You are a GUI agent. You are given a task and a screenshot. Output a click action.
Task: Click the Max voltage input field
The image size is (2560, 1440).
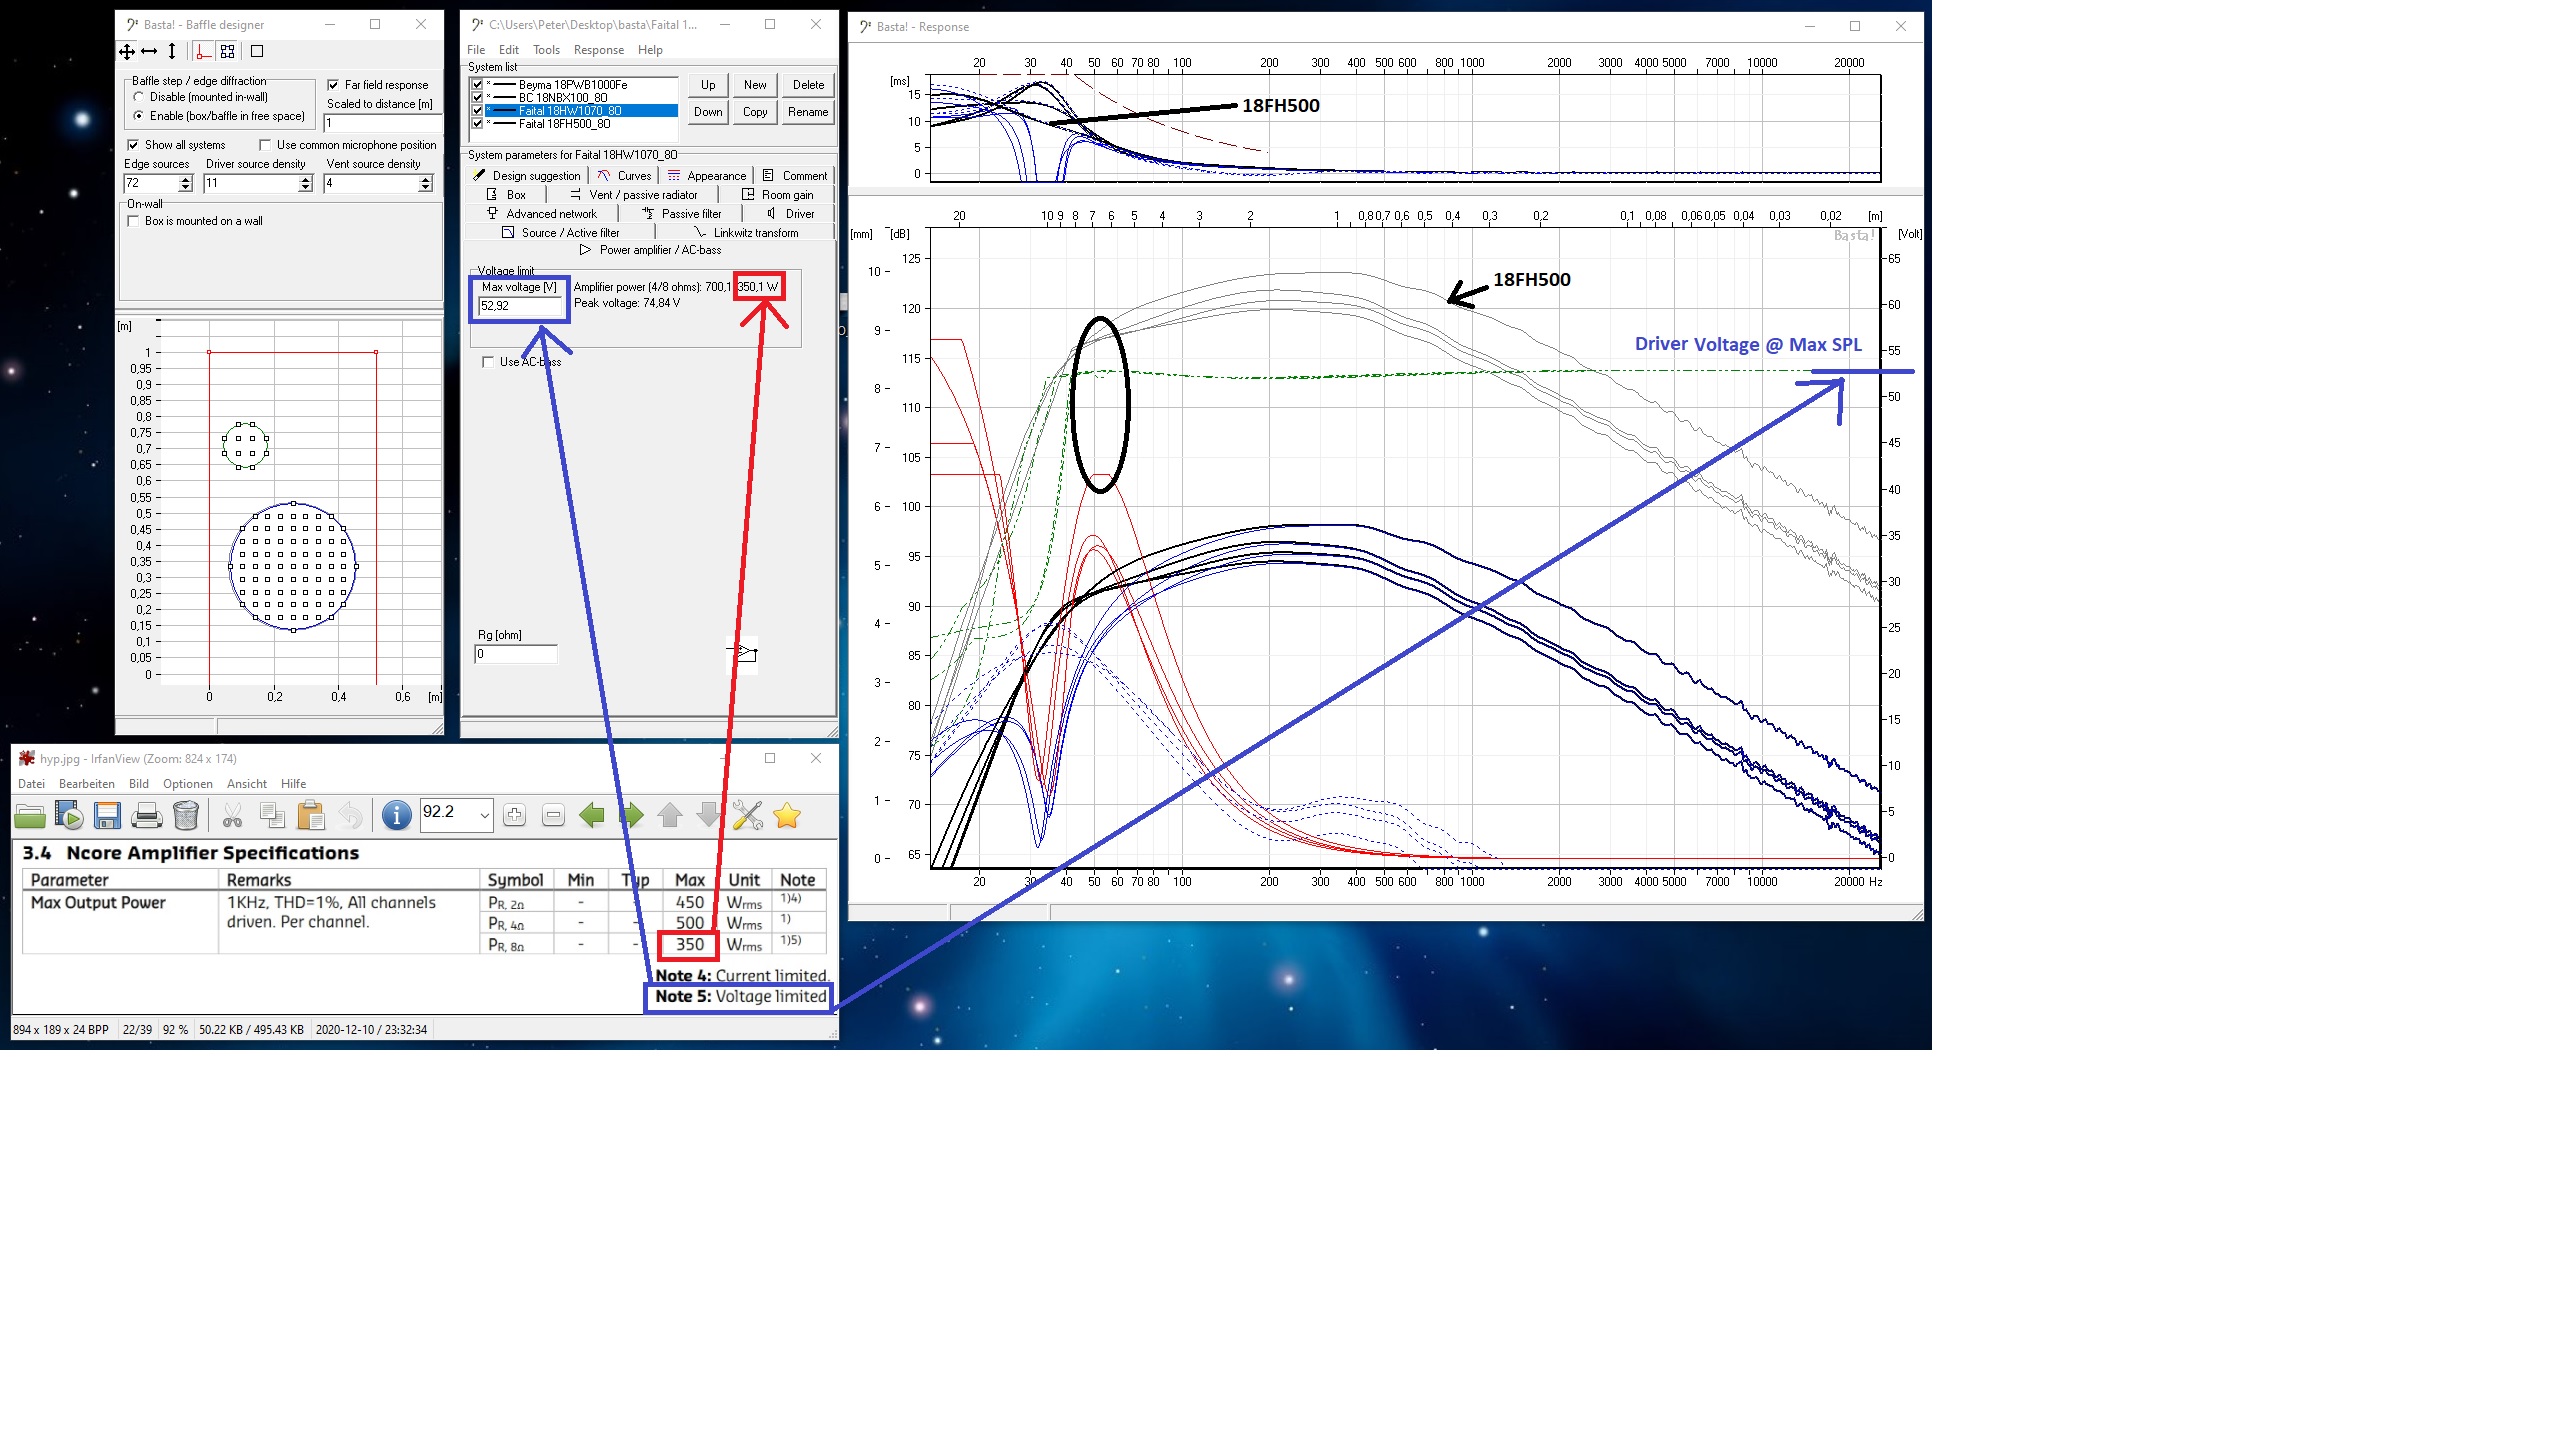coord(519,306)
